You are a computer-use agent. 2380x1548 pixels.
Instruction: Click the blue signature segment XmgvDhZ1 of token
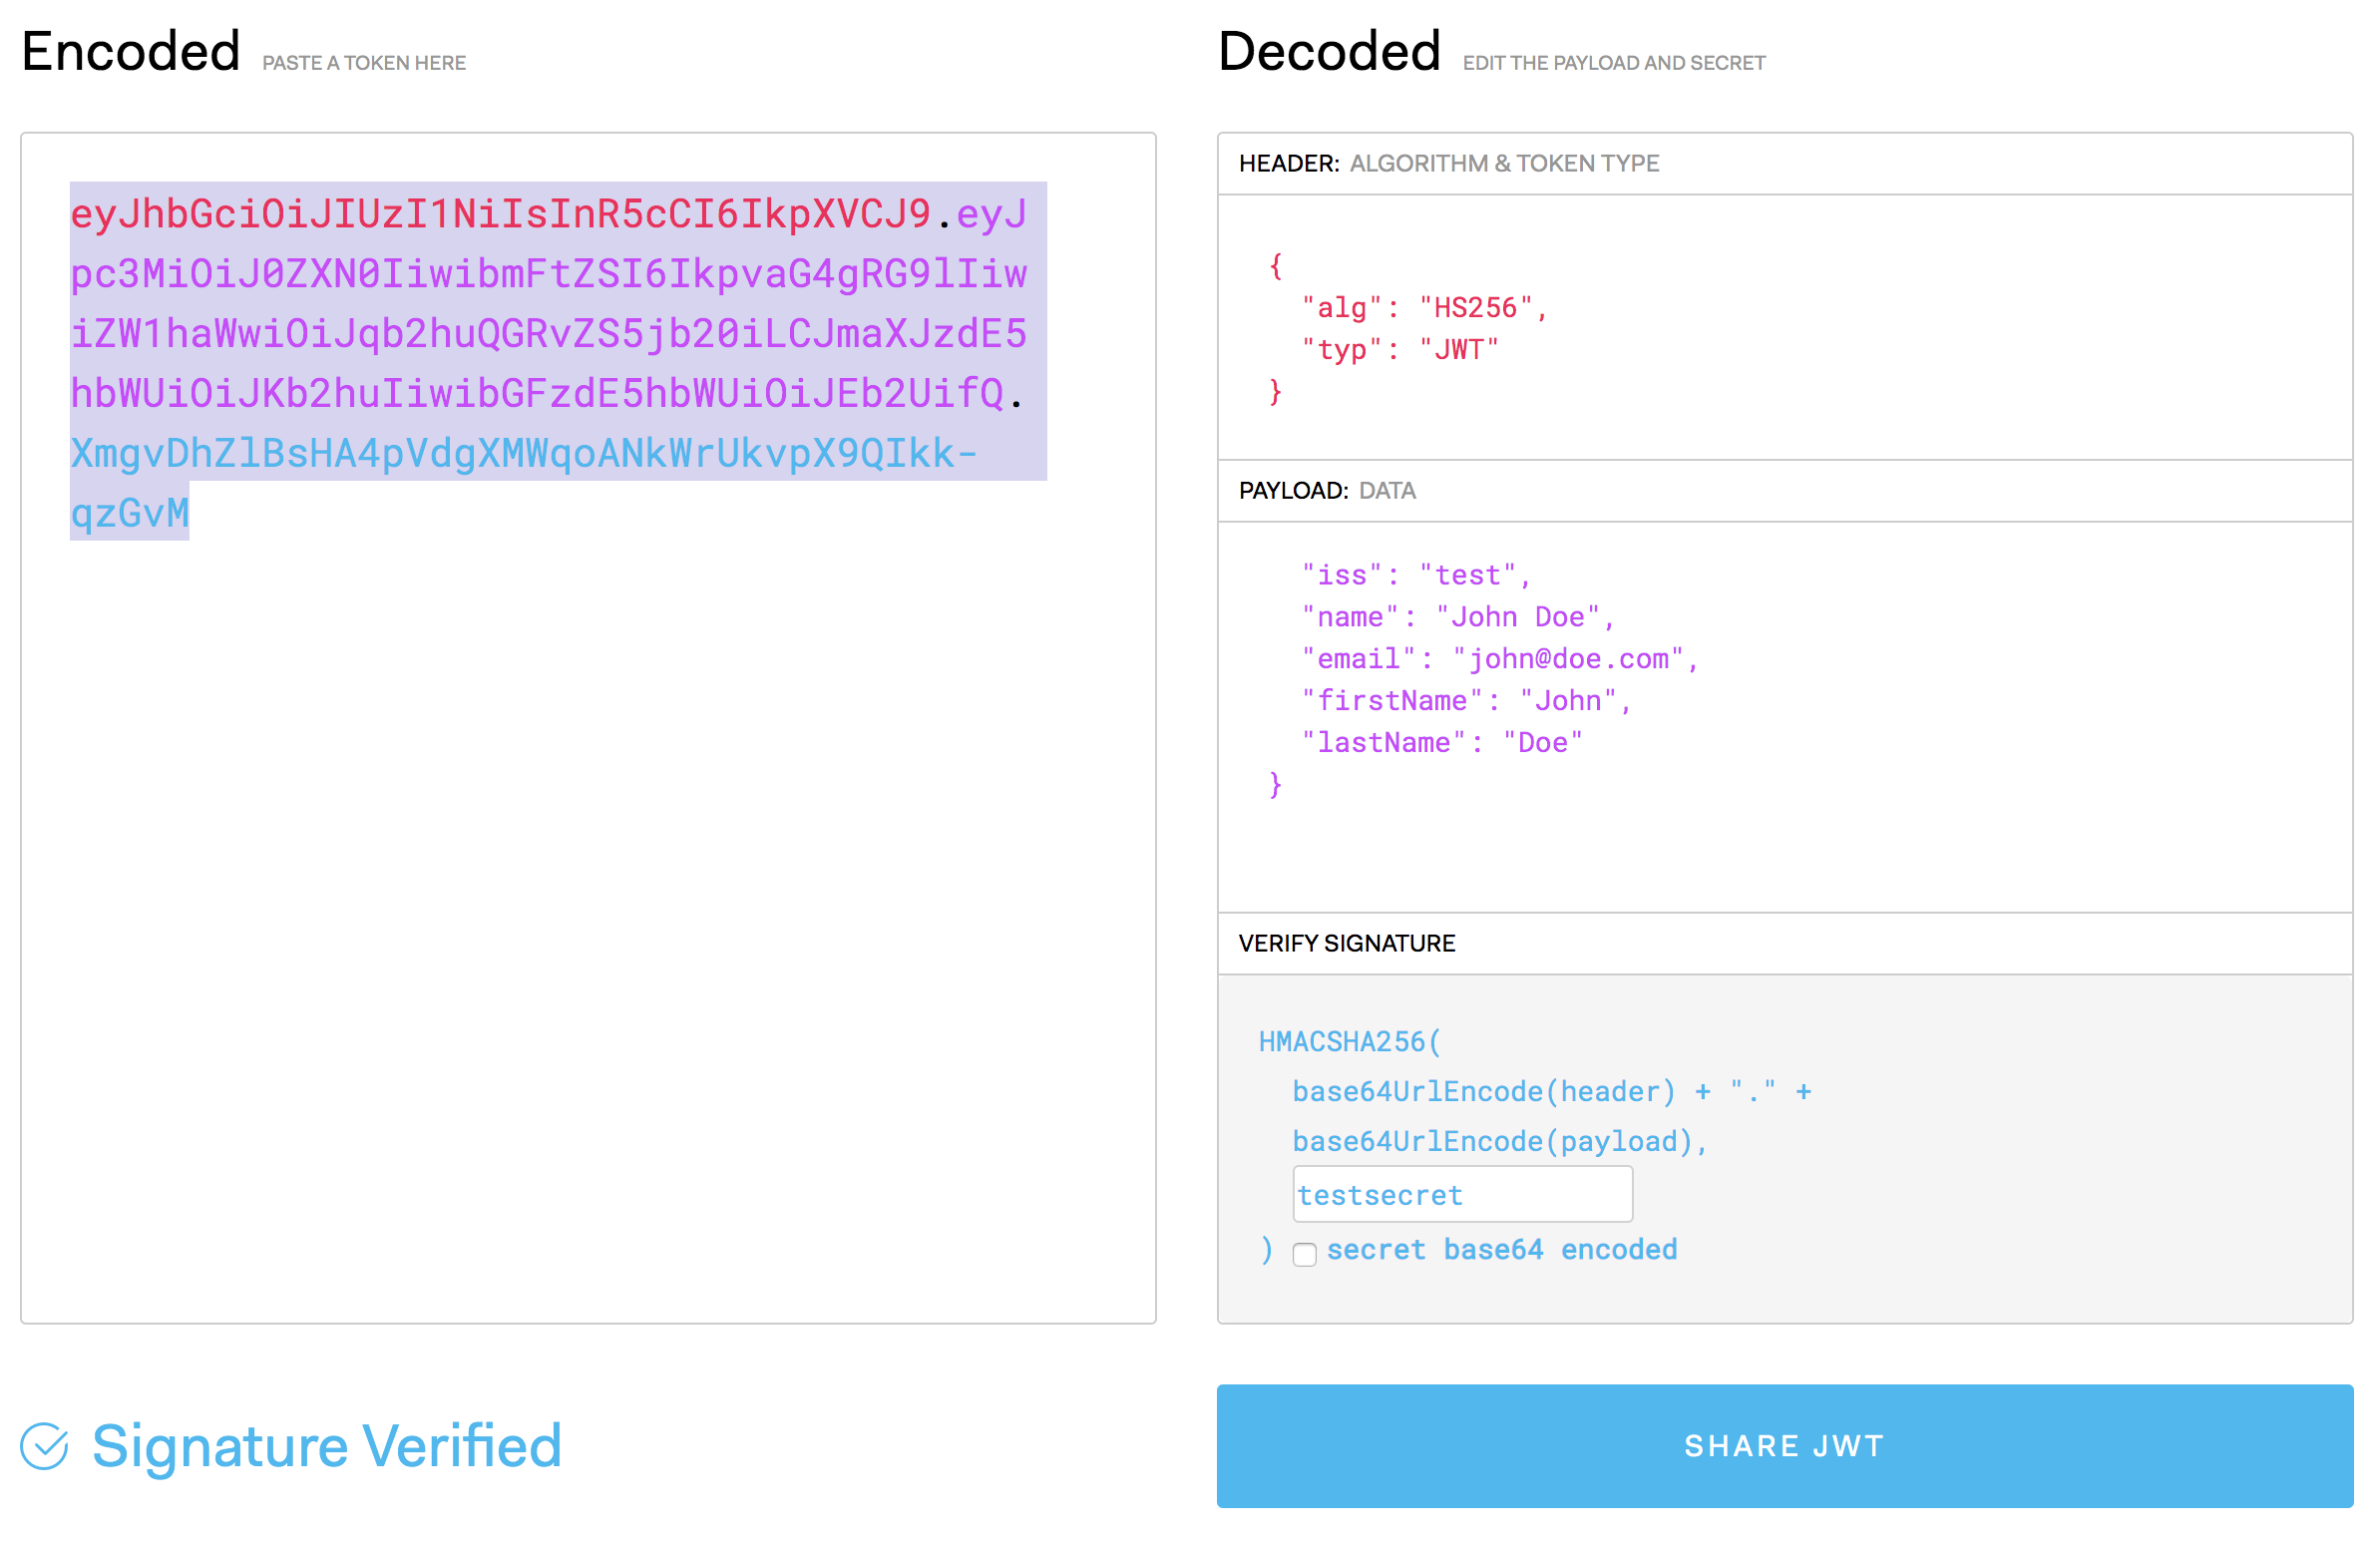[x=520, y=454]
